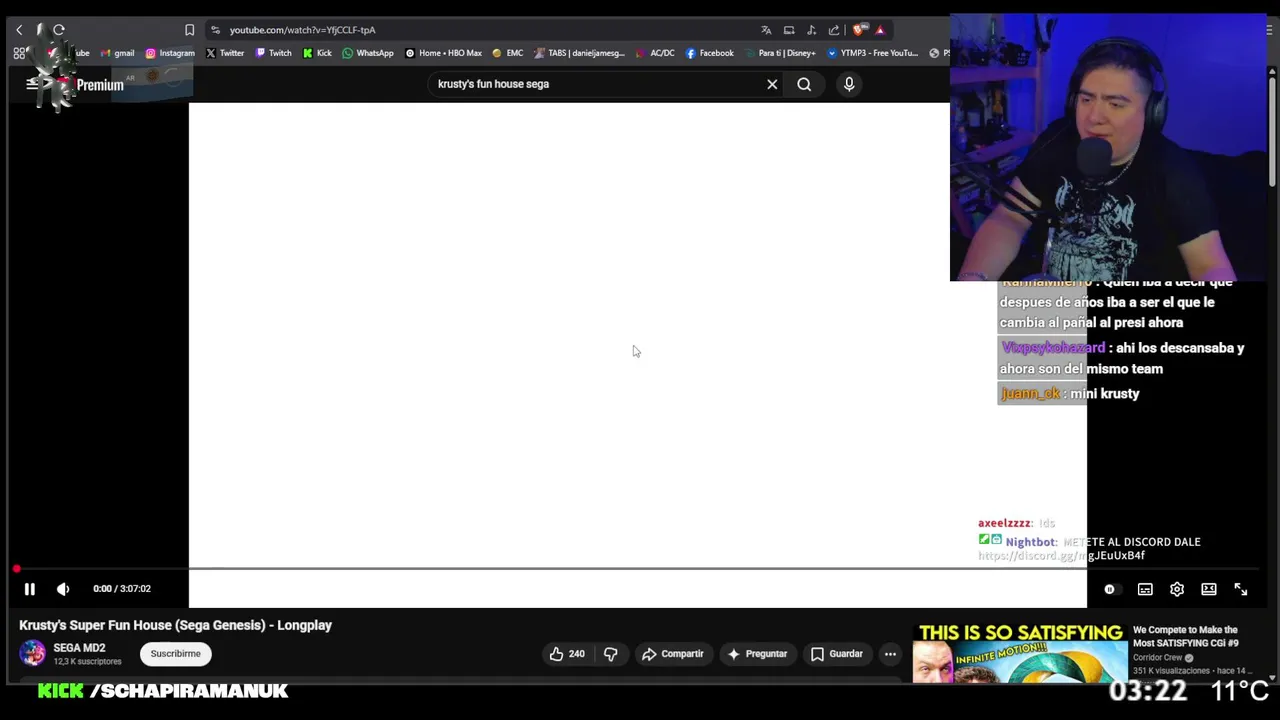Open the EMC bookmark
This screenshot has height=720, width=1280.
507,53
